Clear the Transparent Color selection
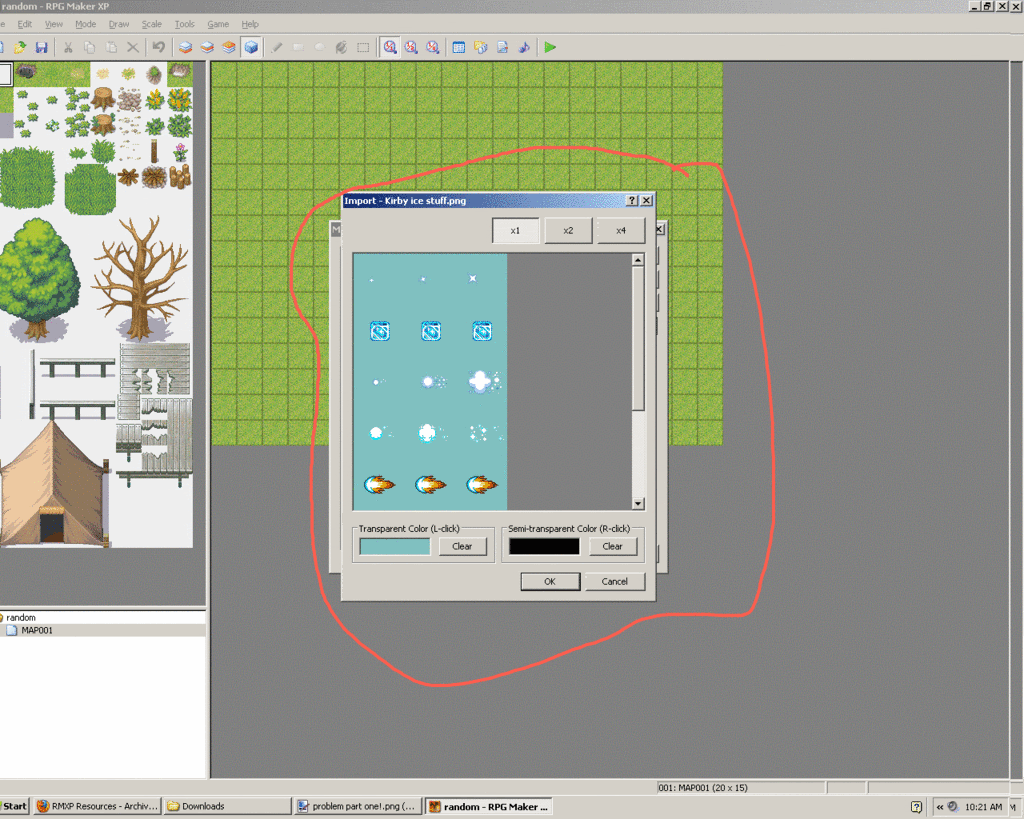The image size is (1024, 819). pos(462,546)
